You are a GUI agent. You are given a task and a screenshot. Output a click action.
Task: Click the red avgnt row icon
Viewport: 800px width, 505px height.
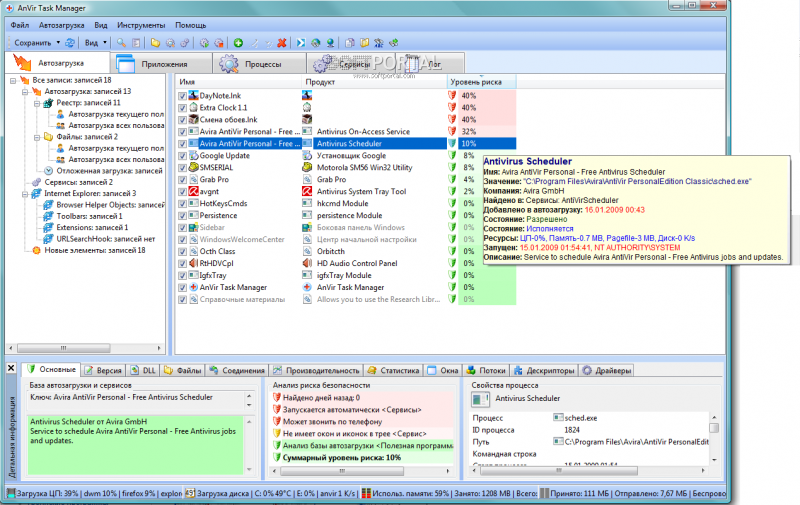[x=193, y=191]
